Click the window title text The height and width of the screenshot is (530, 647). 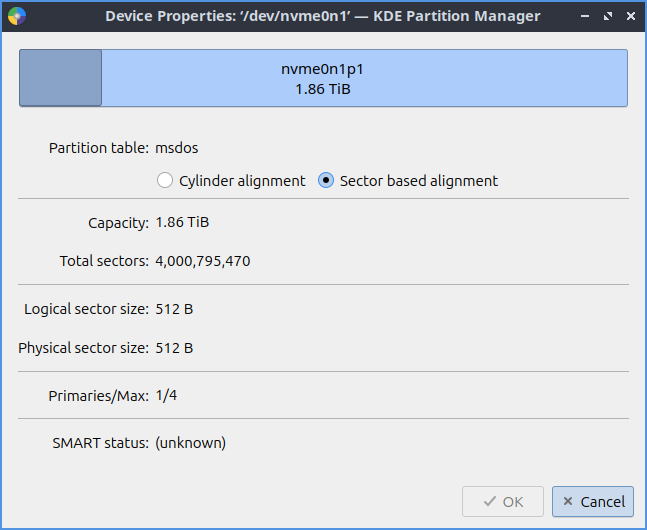coord(323,16)
